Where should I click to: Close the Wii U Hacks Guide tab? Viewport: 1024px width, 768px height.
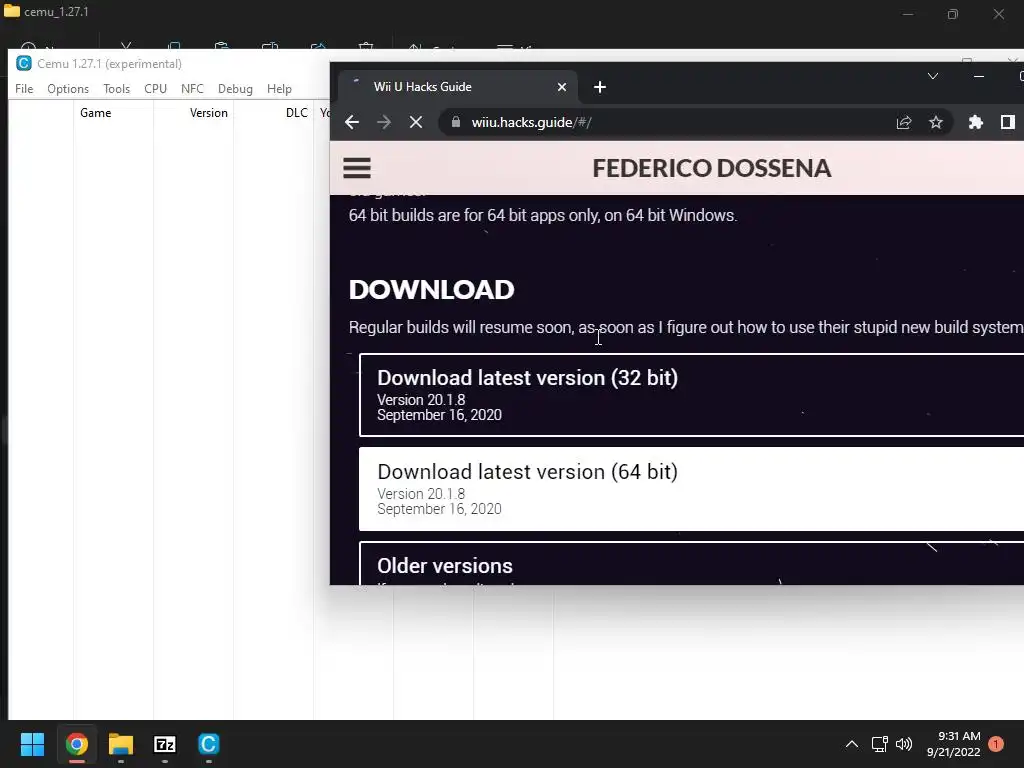click(562, 87)
